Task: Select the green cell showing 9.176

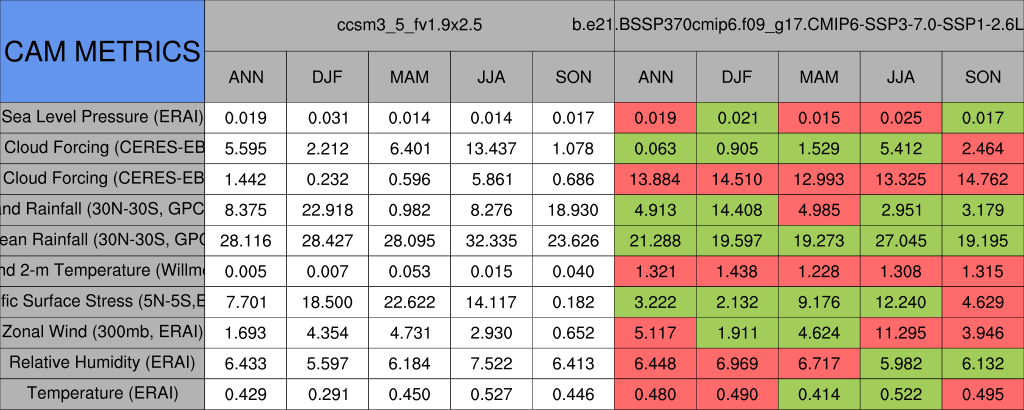Action: tap(819, 302)
